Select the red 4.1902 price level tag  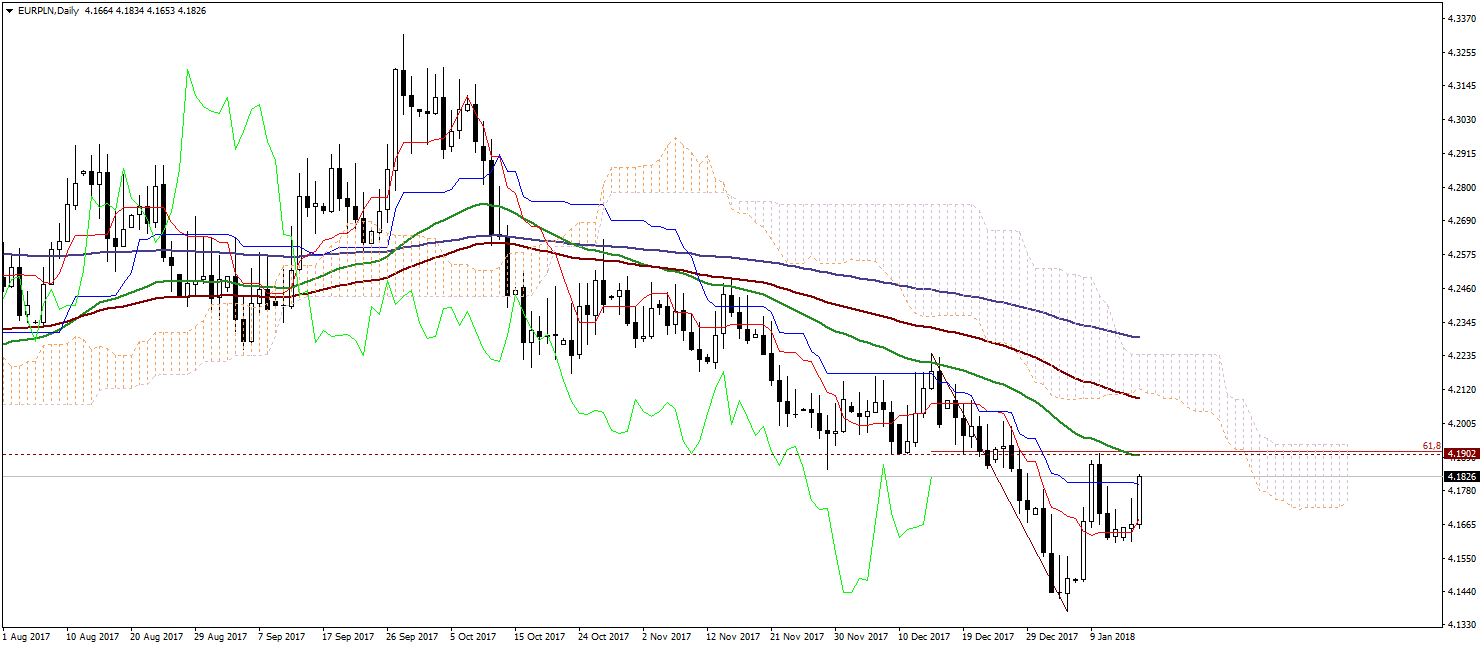pos(1461,454)
